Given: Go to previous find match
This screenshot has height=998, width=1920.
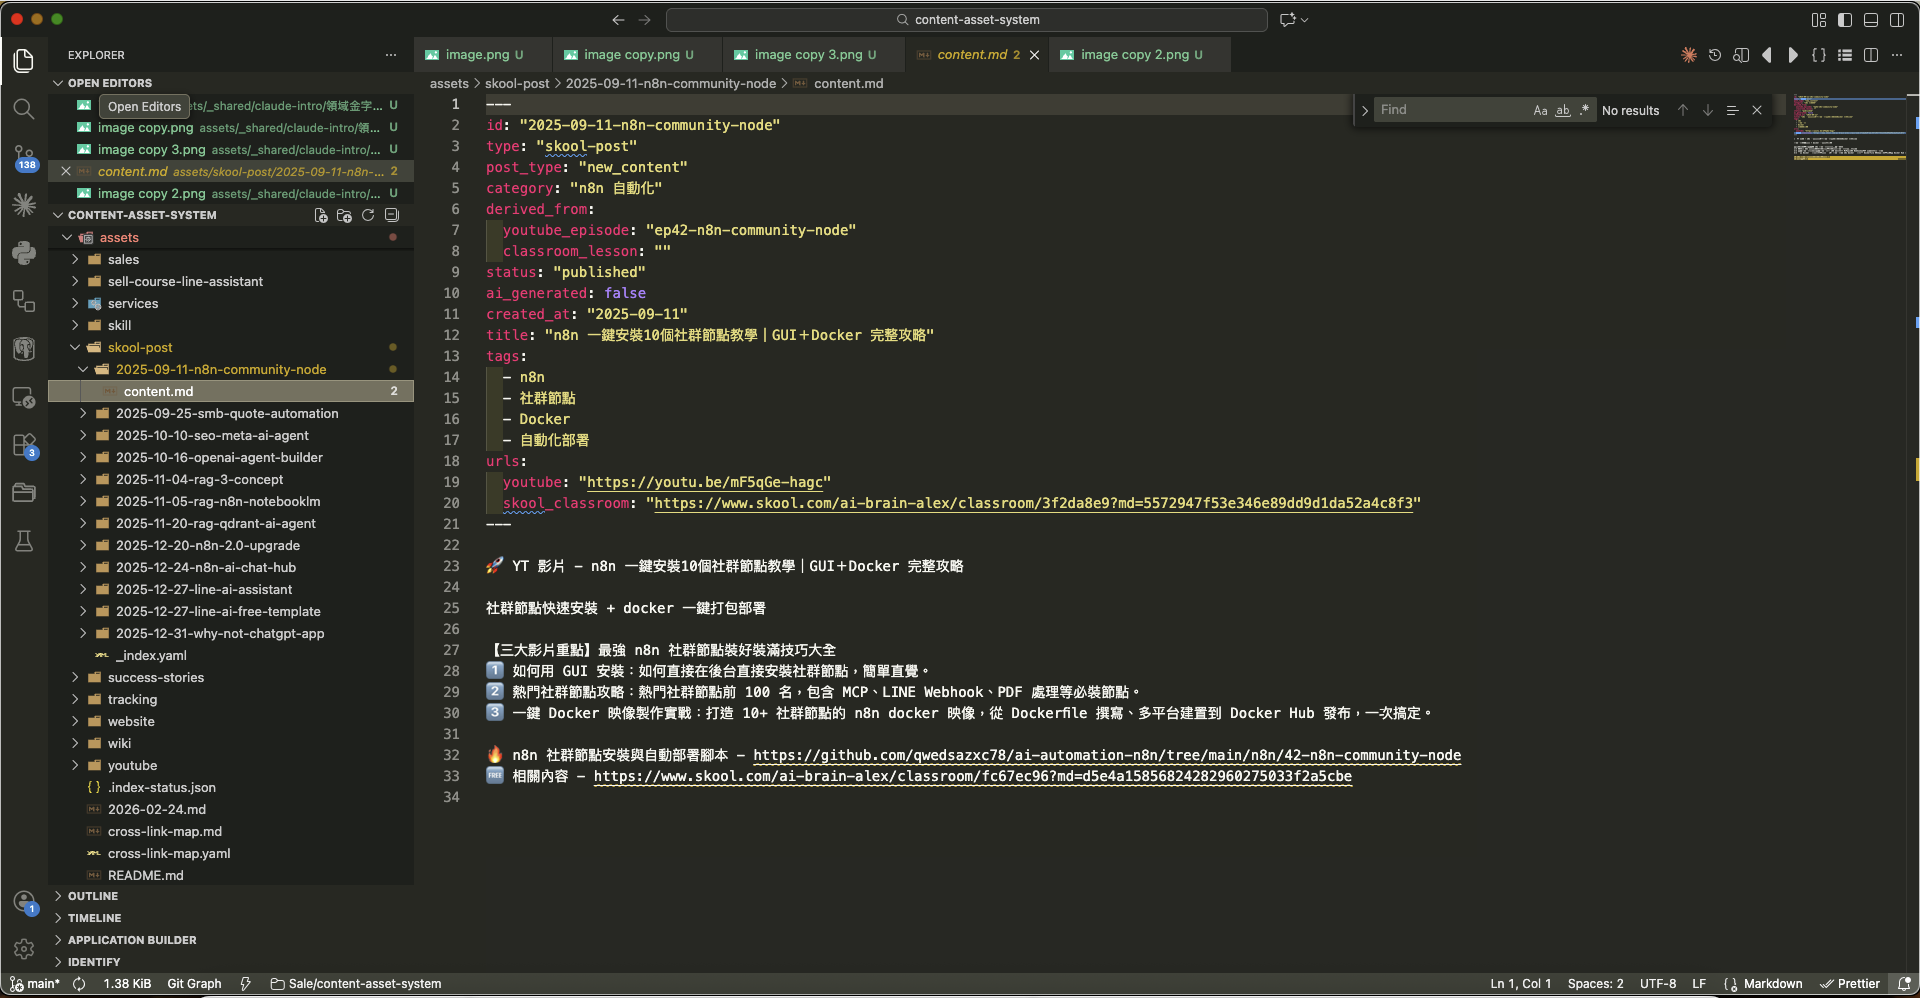Looking at the screenshot, I should pyautogui.click(x=1683, y=110).
